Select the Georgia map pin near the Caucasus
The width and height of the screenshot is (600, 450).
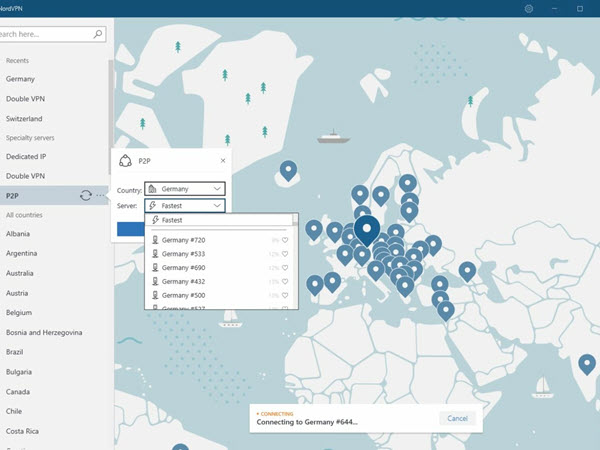[x=467, y=271]
